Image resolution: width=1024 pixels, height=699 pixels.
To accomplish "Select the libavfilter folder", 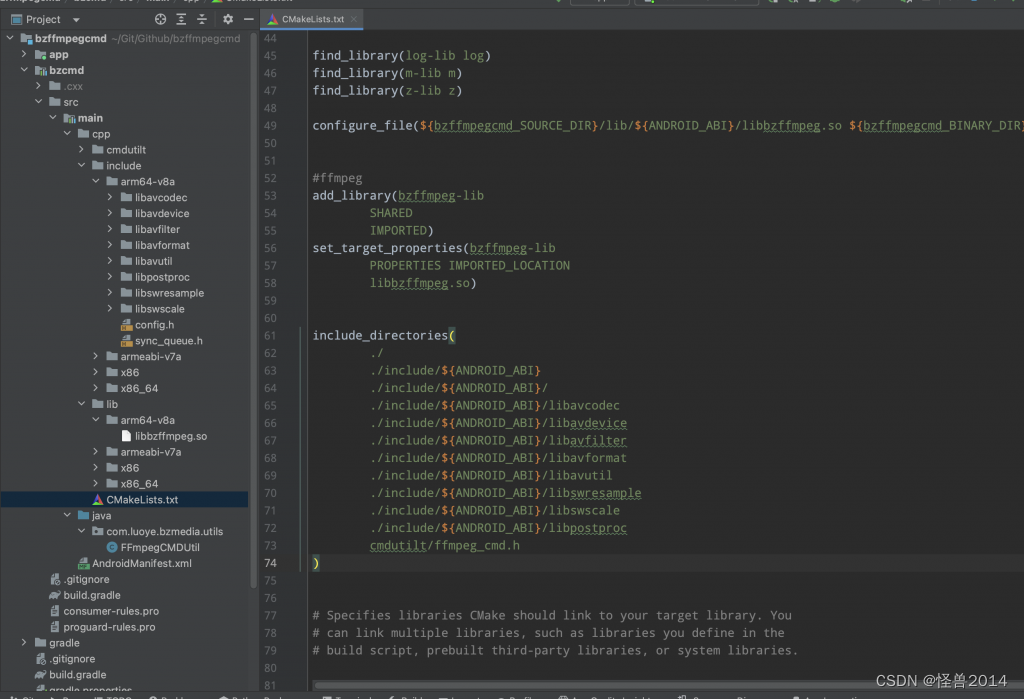I will (x=157, y=229).
